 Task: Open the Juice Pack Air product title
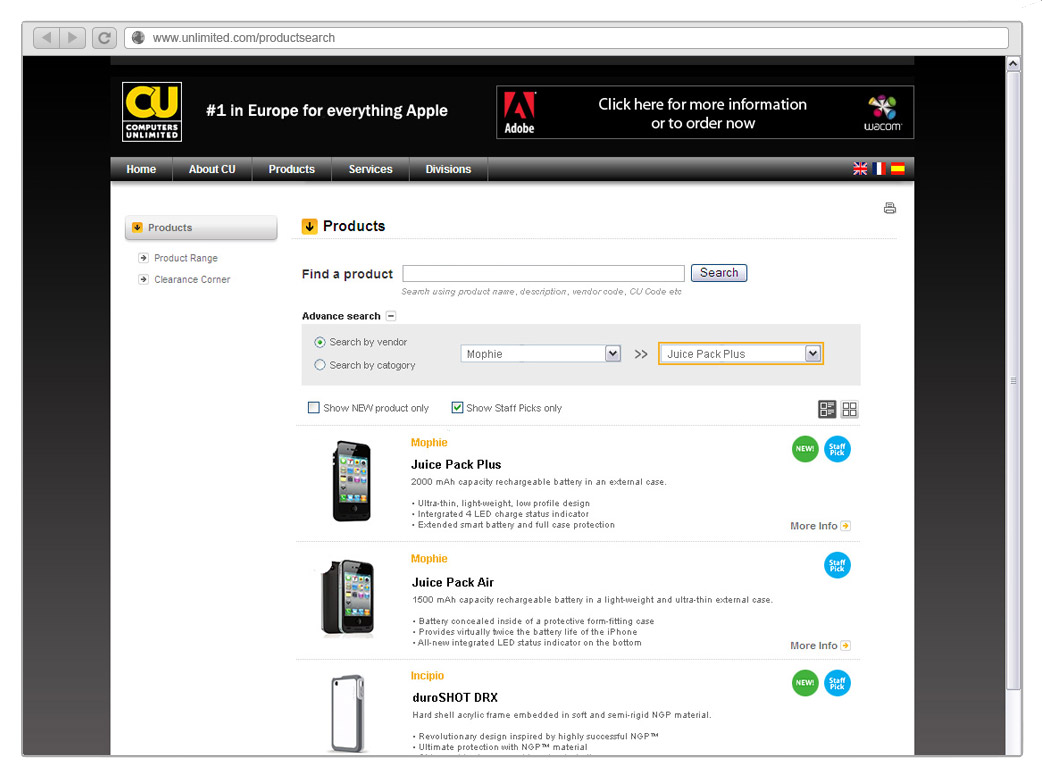click(453, 583)
